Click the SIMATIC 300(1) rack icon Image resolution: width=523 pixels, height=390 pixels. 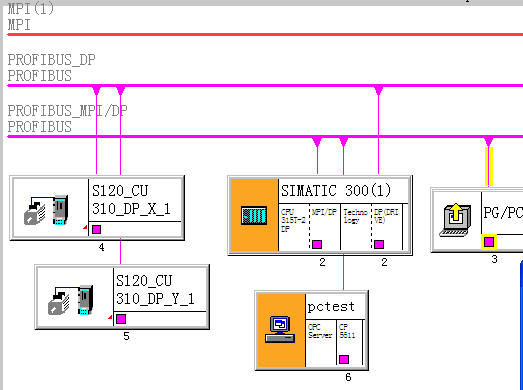[254, 215]
